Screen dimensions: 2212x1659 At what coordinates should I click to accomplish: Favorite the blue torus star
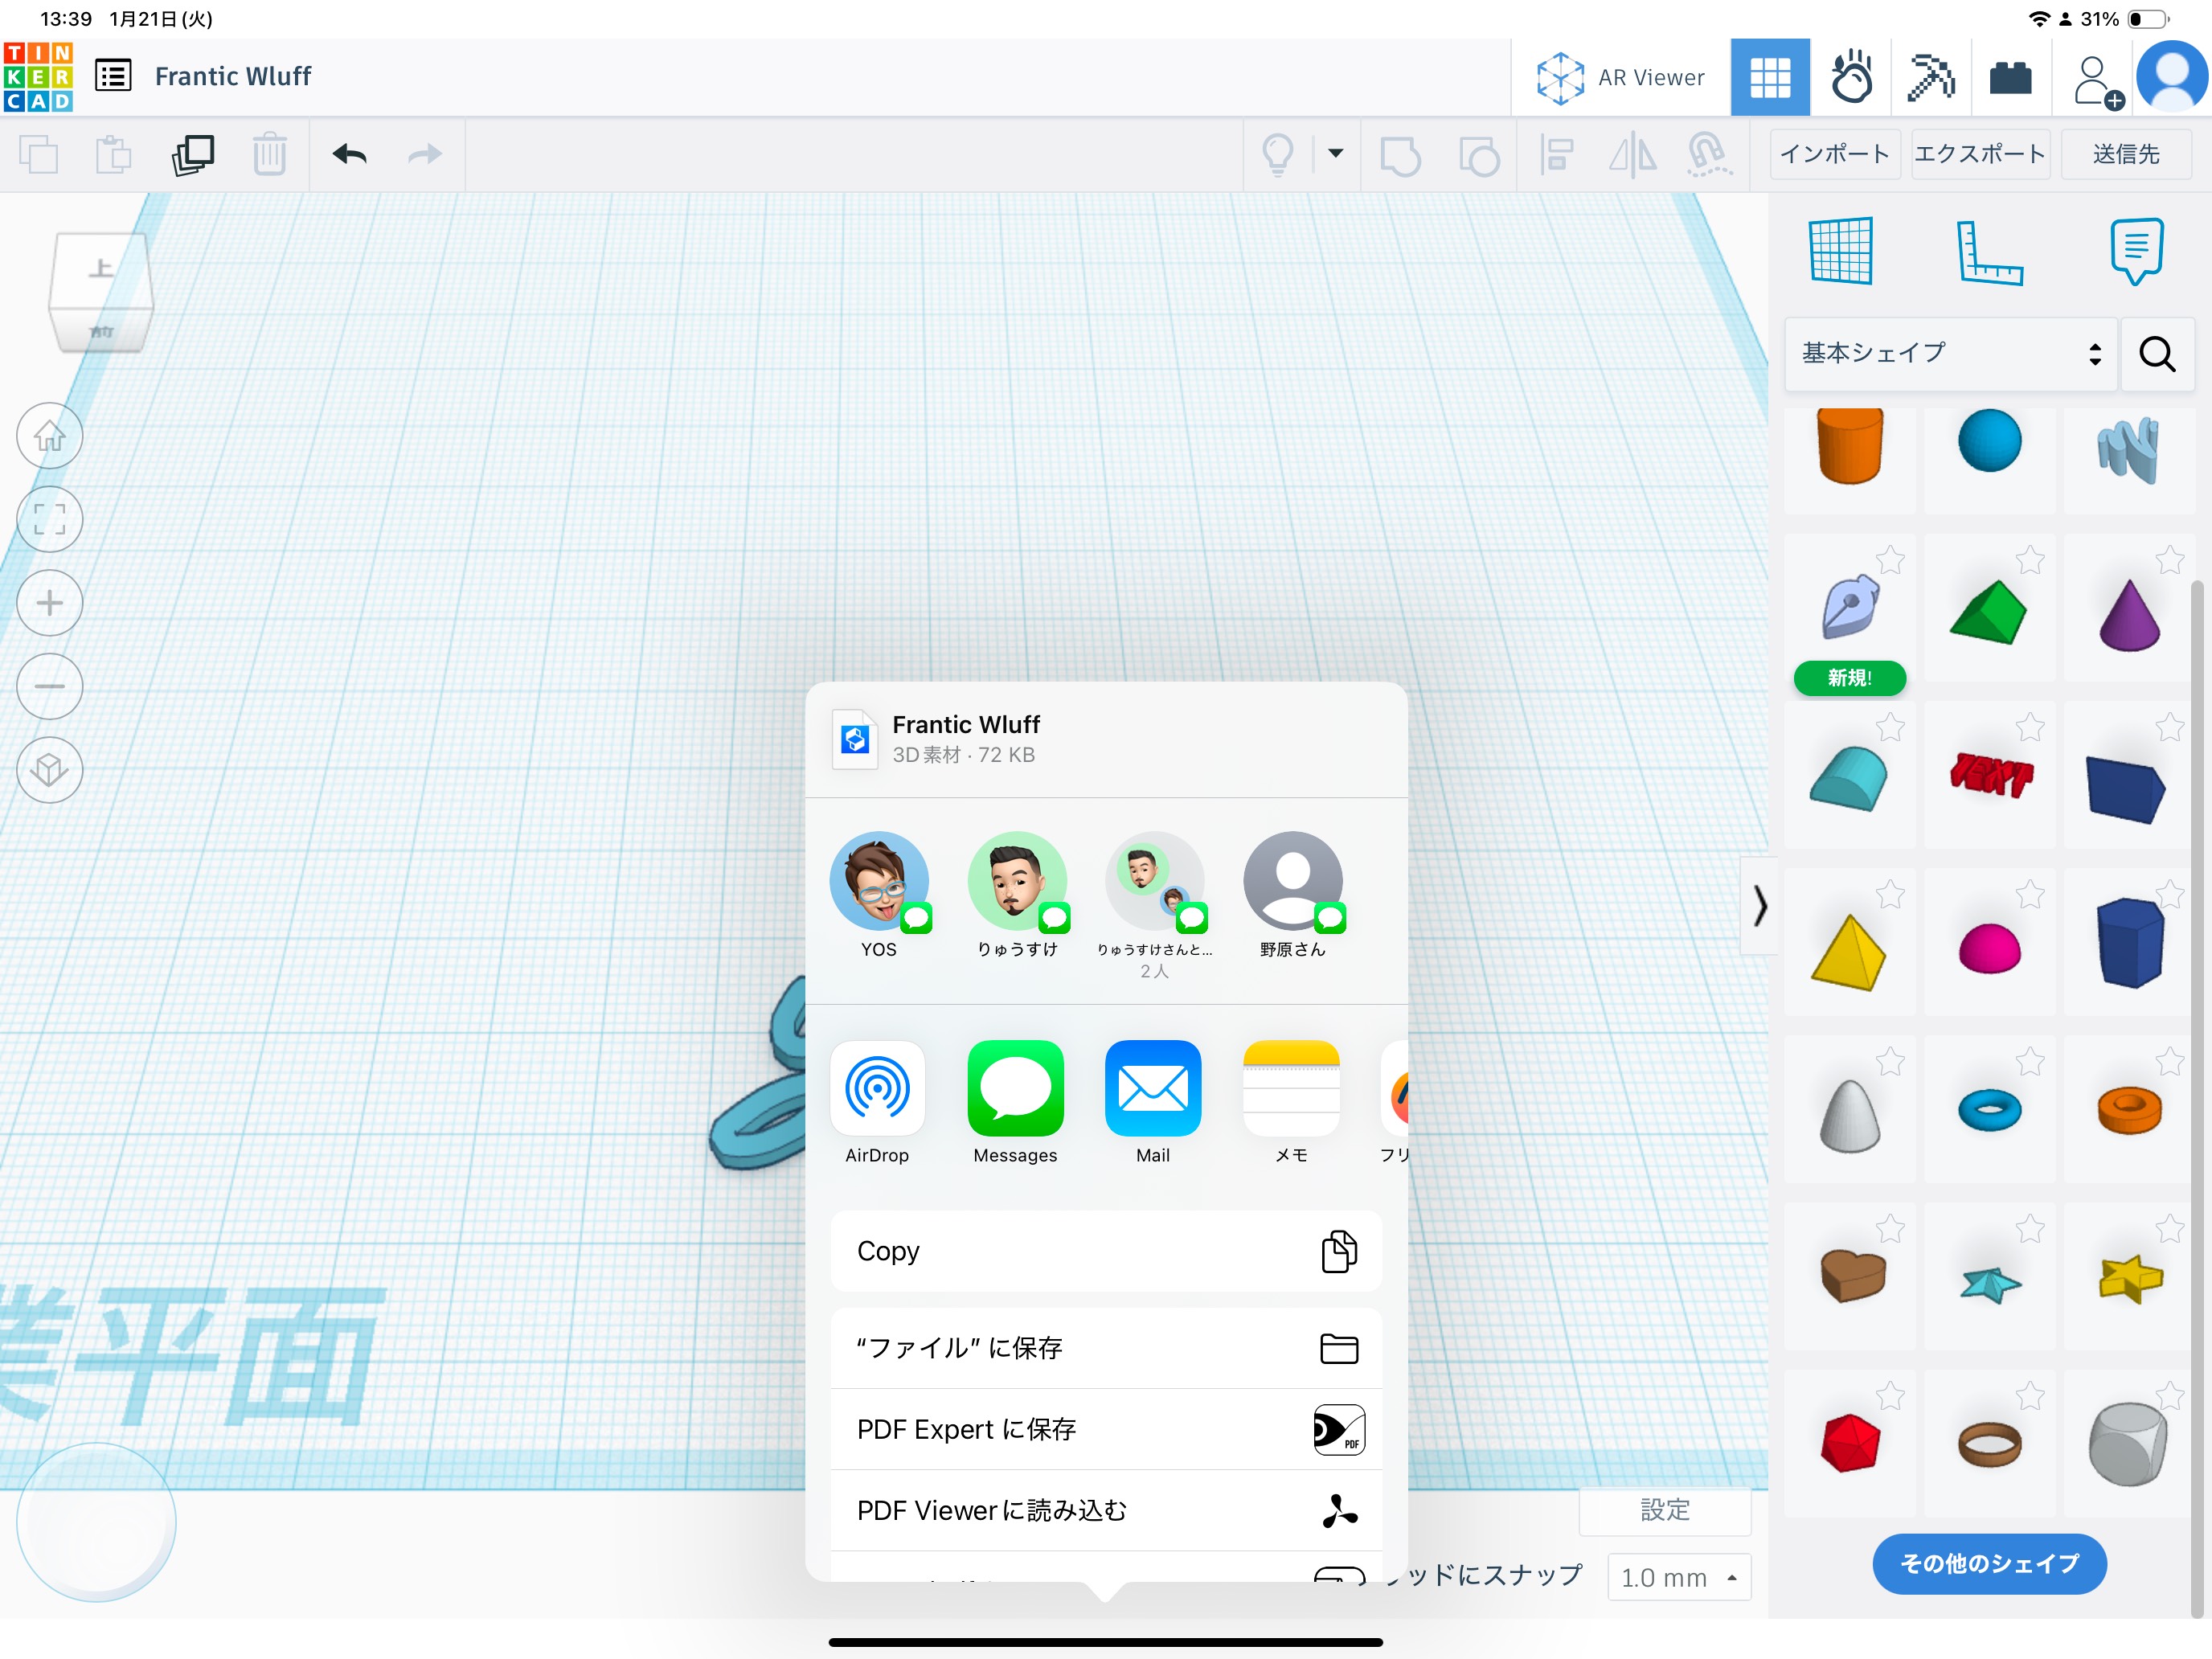2029,1061
